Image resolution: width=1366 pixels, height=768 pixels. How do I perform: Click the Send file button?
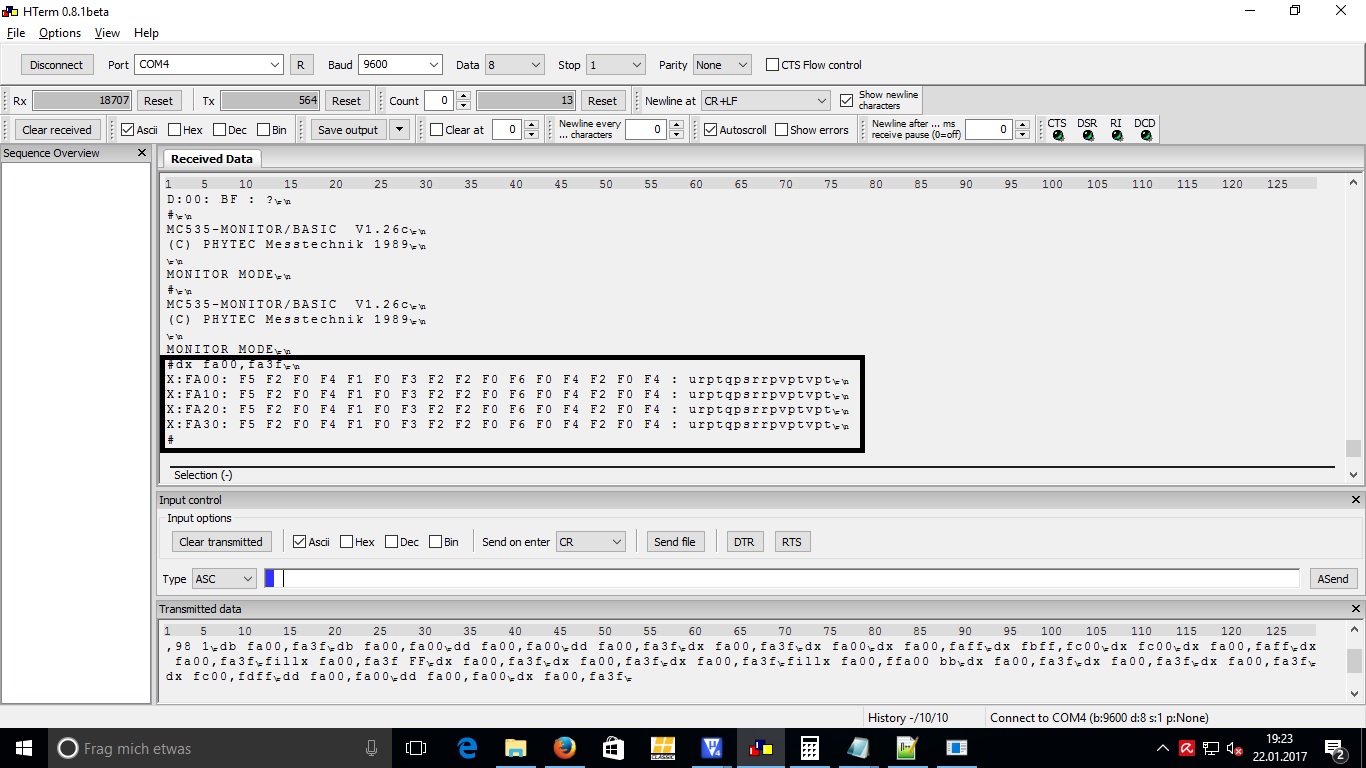(675, 542)
